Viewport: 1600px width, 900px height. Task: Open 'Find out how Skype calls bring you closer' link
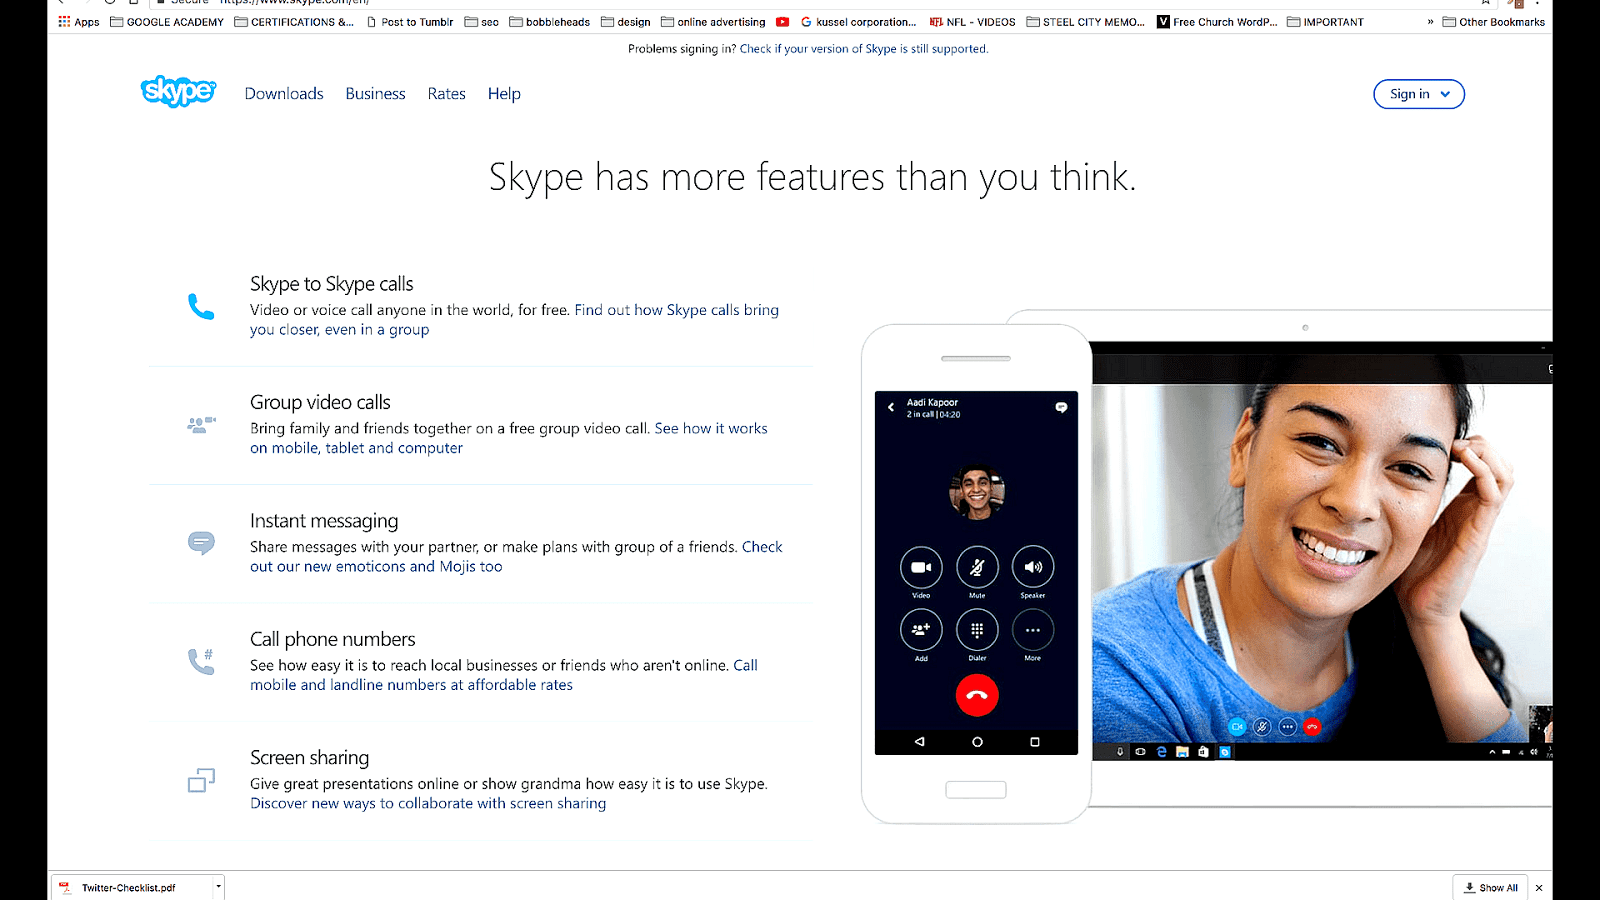pos(514,320)
